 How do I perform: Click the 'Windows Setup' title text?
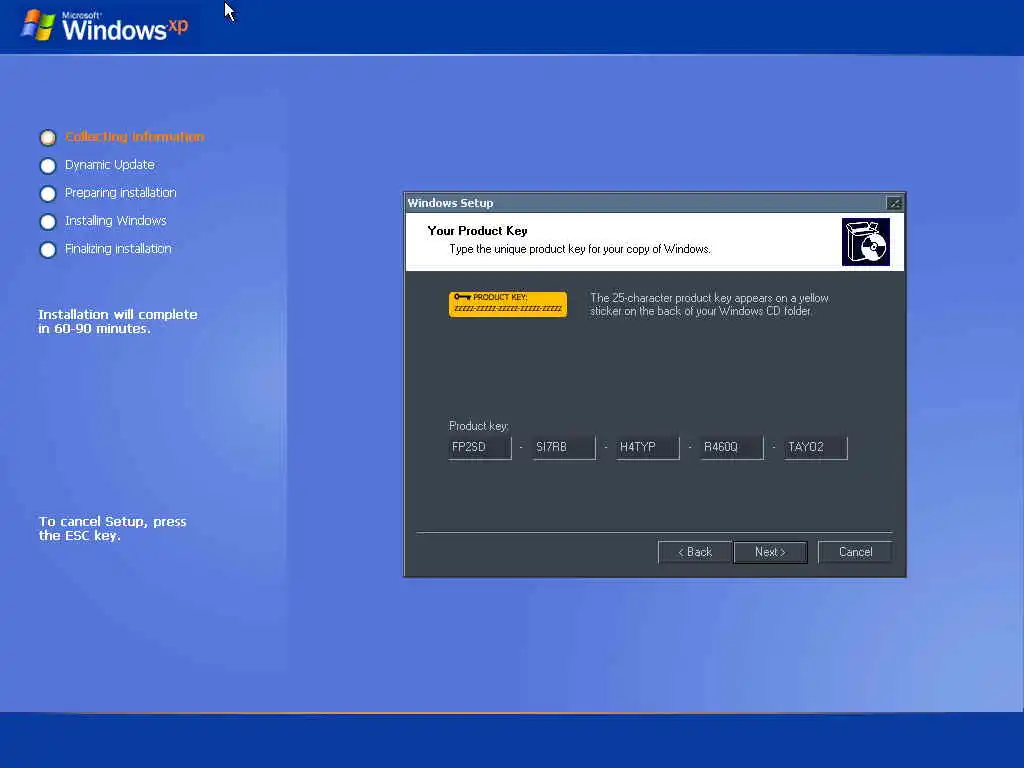click(x=451, y=203)
